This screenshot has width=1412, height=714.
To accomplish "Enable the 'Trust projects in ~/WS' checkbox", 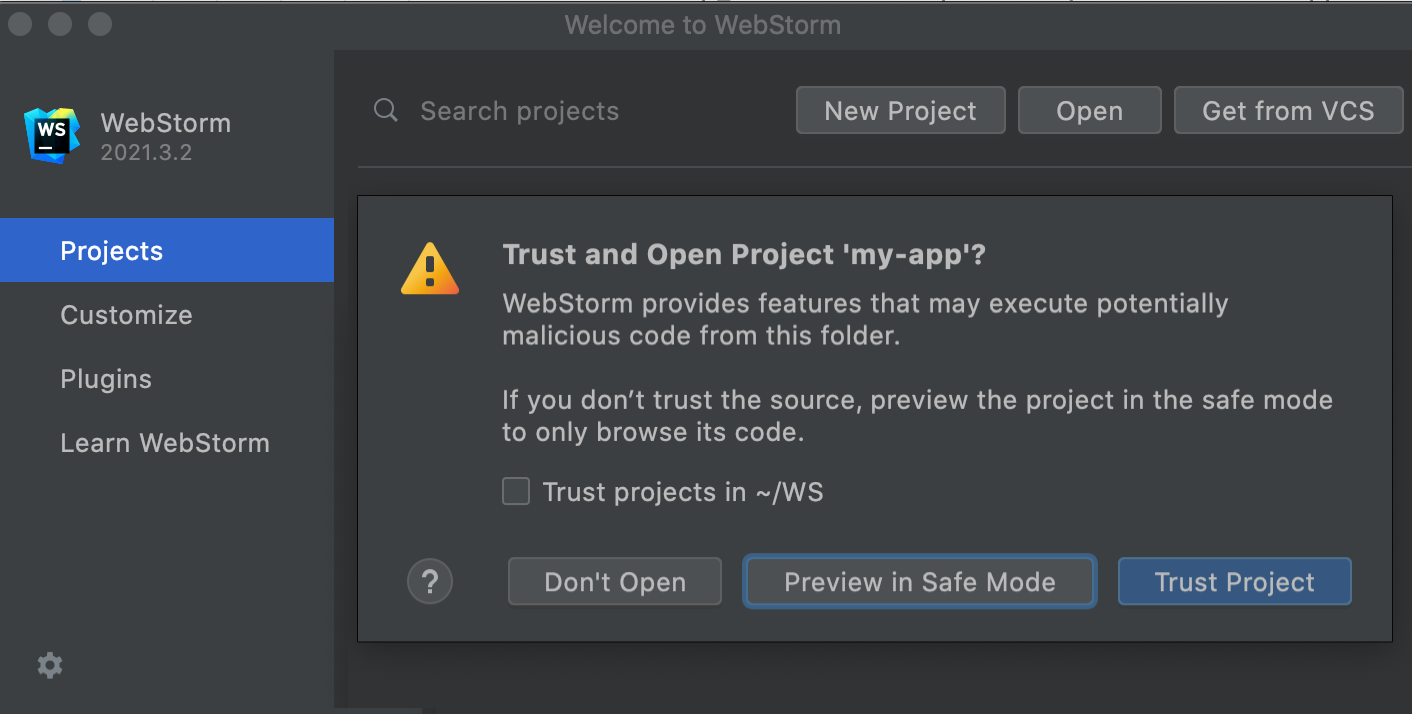I will pyautogui.click(x=516, y=492).
